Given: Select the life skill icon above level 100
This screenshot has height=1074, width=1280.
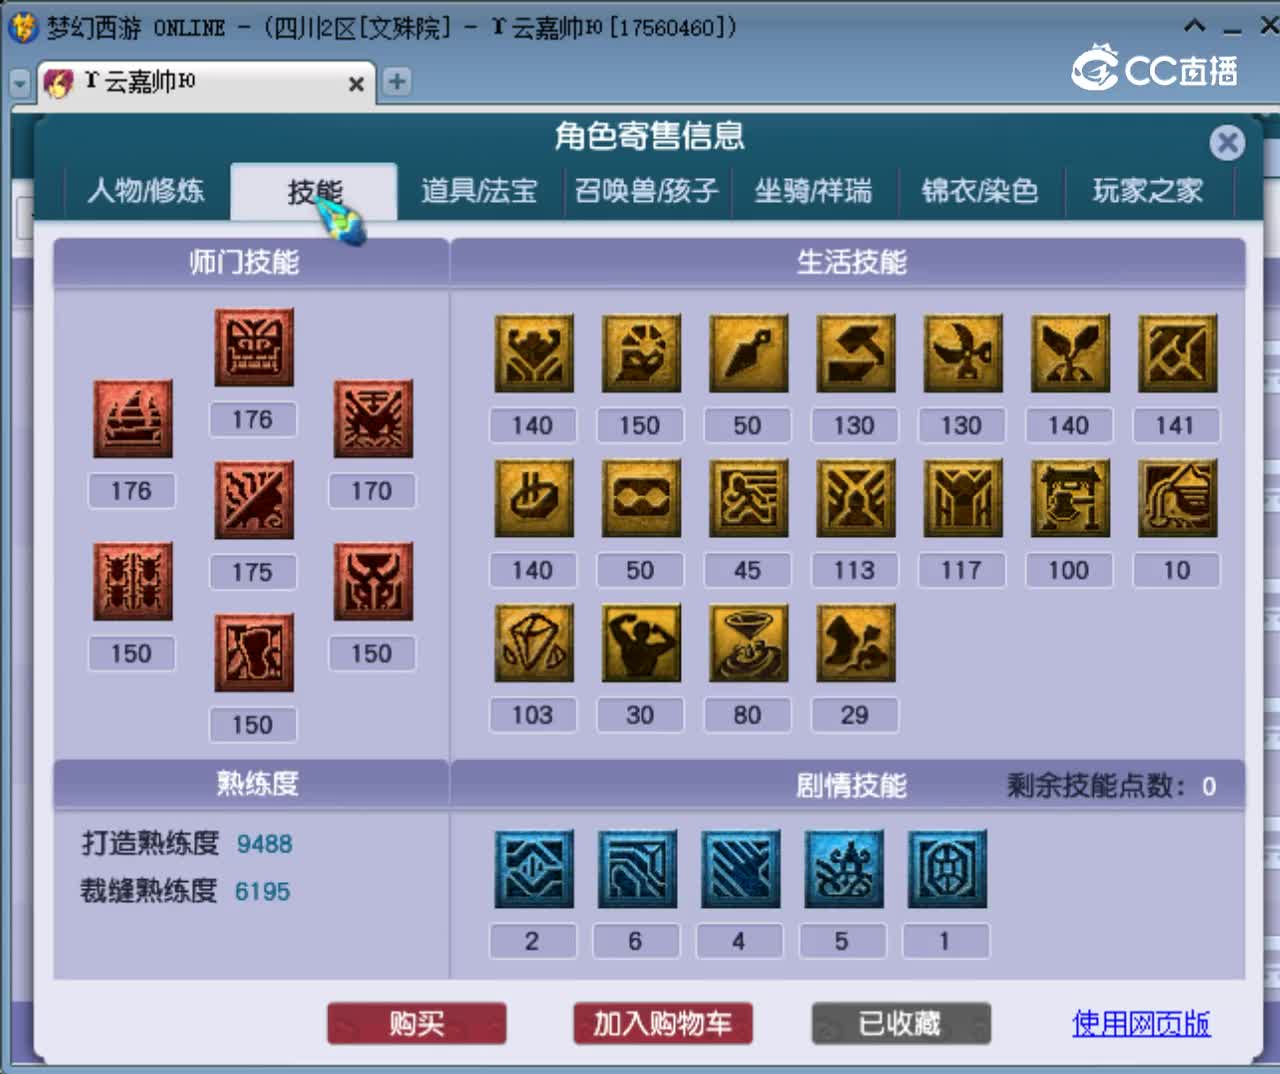Looking at the screenshot, I should tap(1070, 498).
